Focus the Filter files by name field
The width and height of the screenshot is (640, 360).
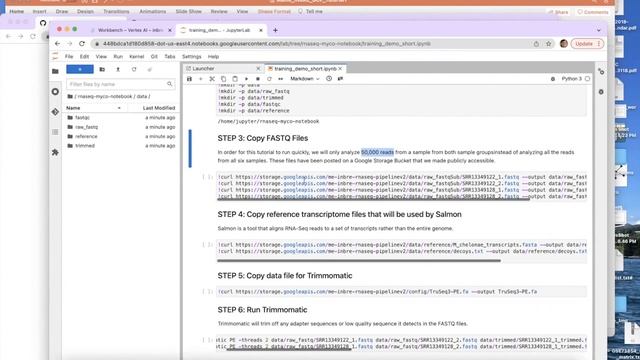[x=121, y=84]
